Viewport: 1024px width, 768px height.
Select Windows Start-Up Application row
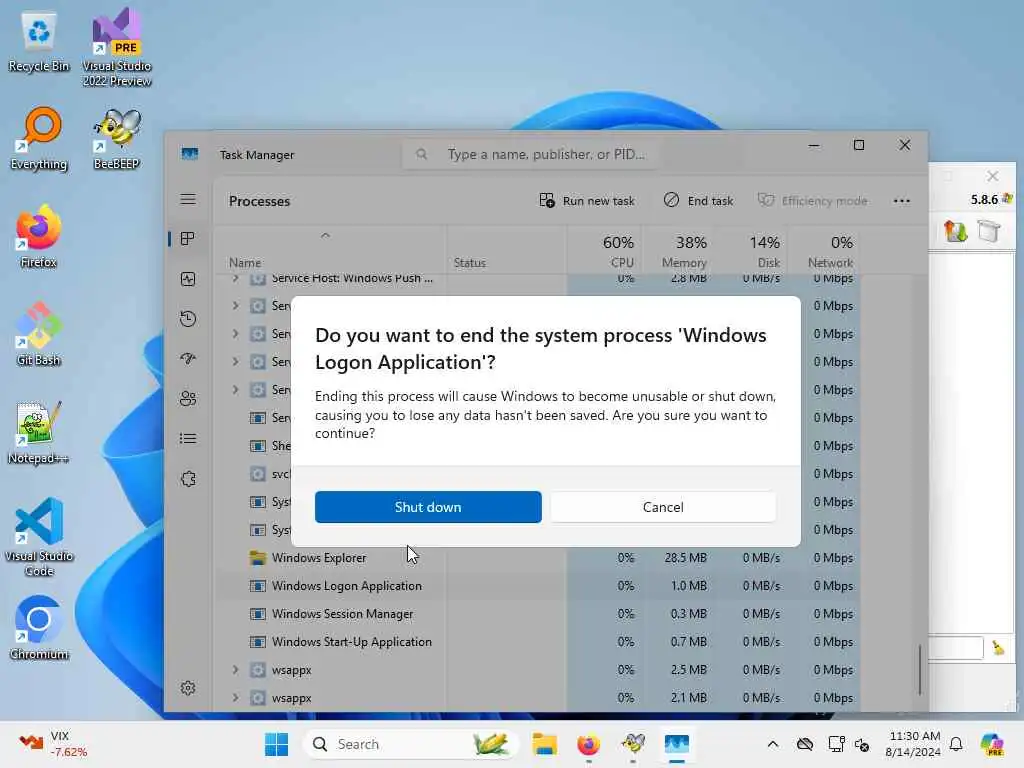(537, 642)
